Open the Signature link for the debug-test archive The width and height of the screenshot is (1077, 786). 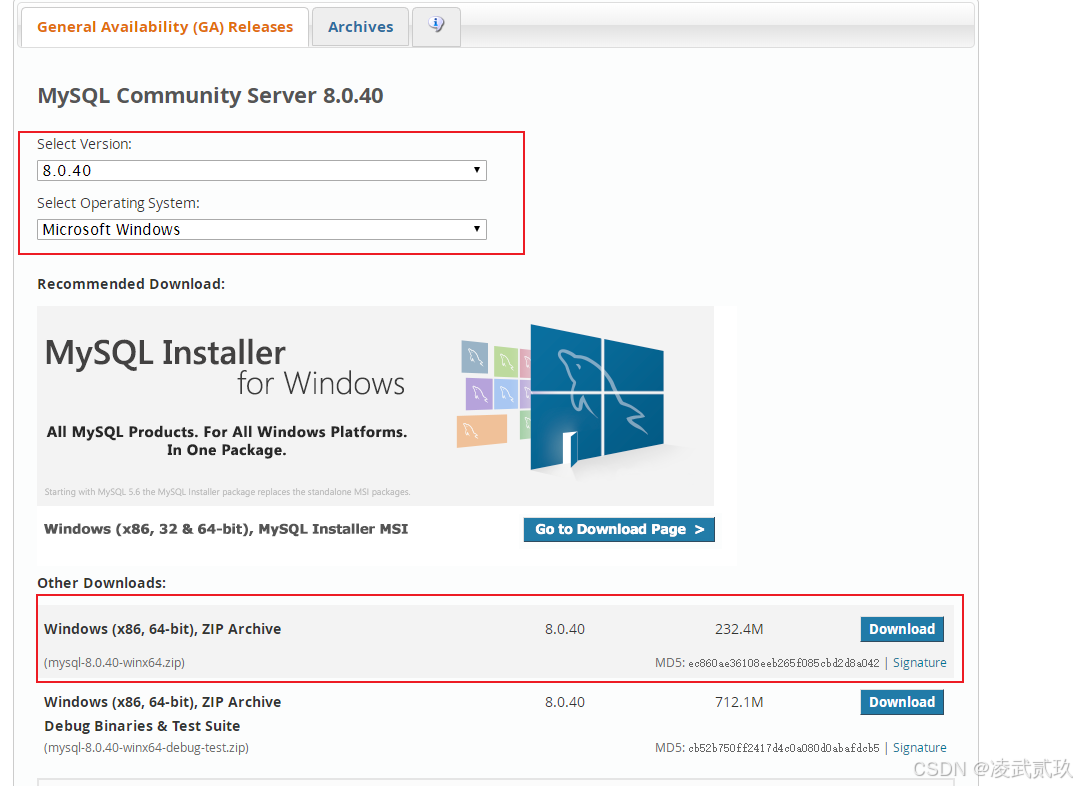tap(919, 747)
